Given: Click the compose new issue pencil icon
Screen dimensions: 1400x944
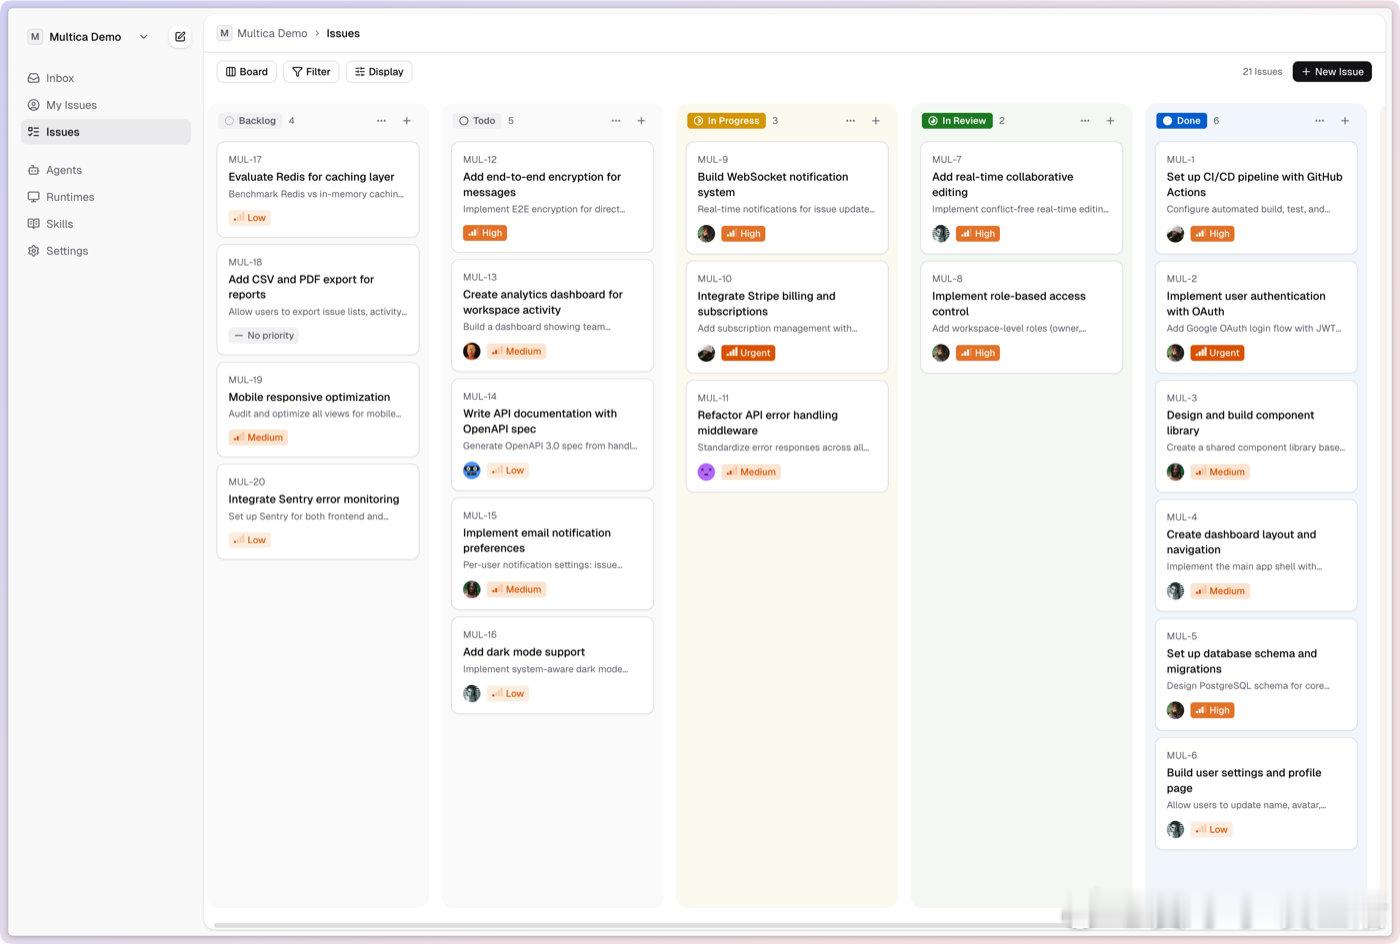Looking at the screenshot, I should coord(180,37).
